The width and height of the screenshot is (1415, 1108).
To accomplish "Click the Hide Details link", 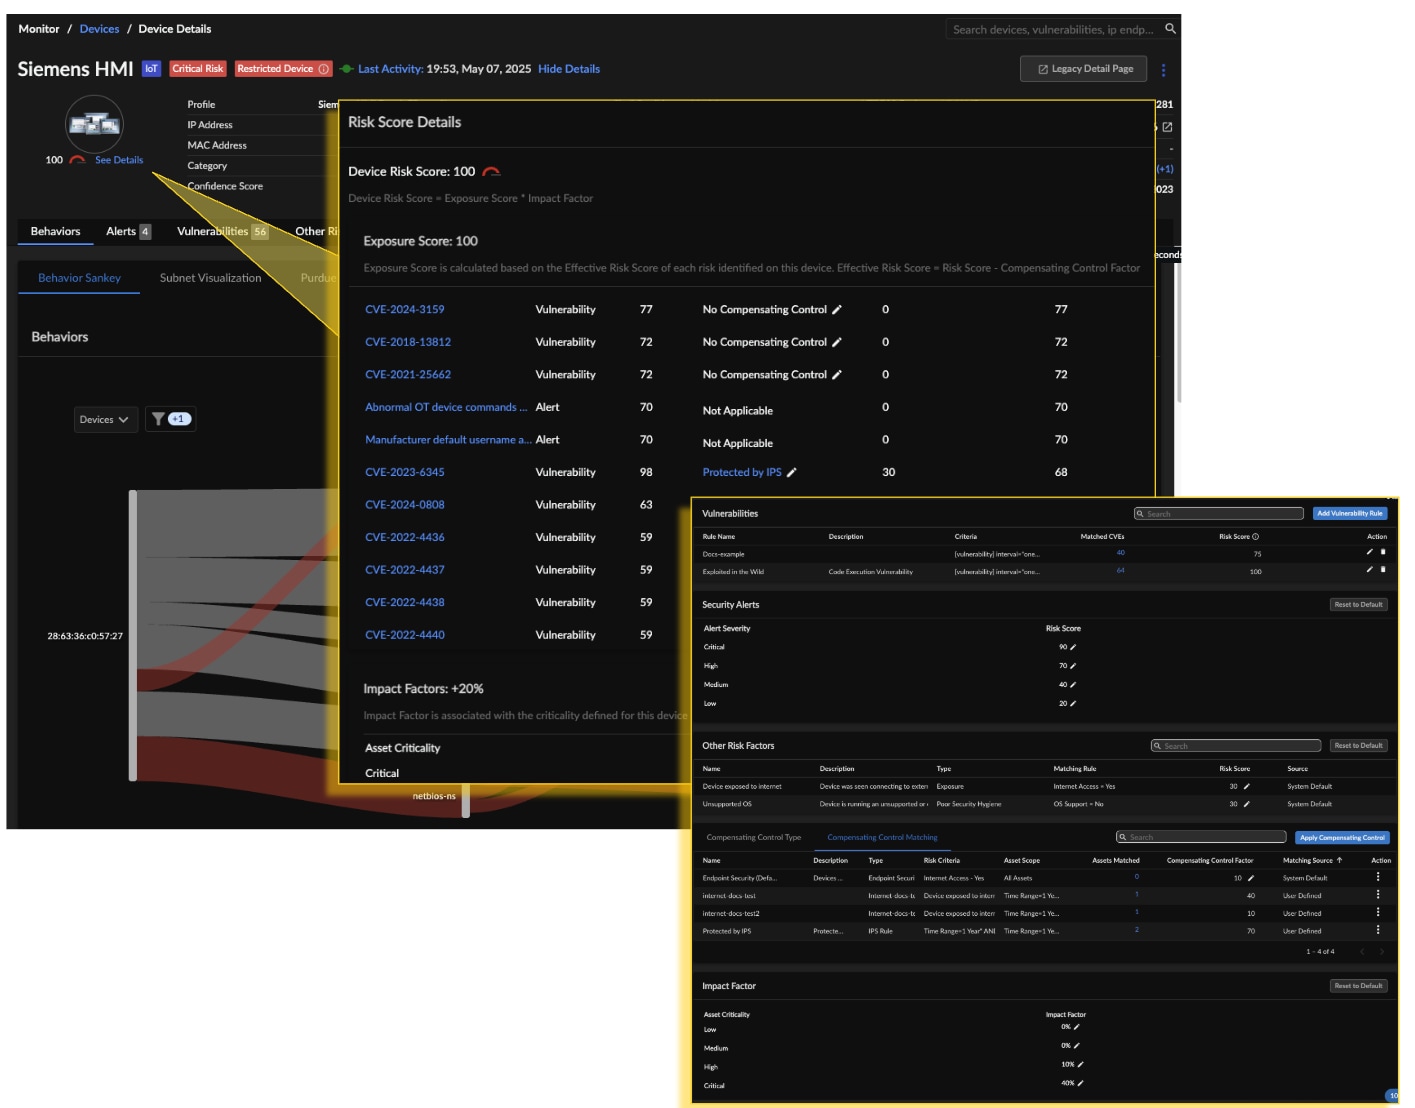I will (568, 69).
